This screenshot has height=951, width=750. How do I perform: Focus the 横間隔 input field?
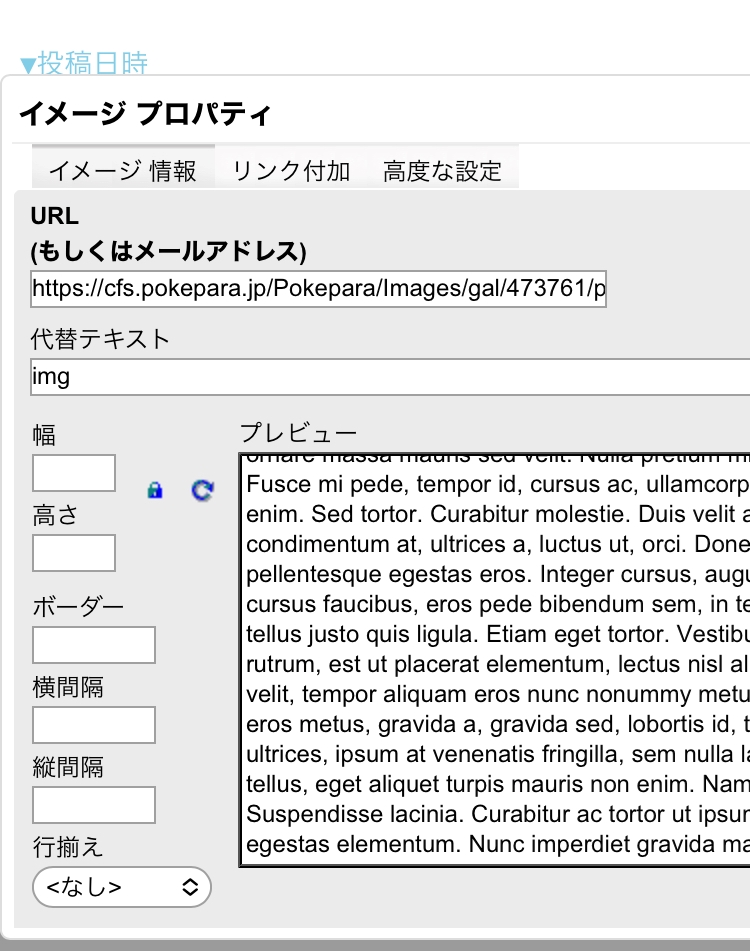pos(94,725)
